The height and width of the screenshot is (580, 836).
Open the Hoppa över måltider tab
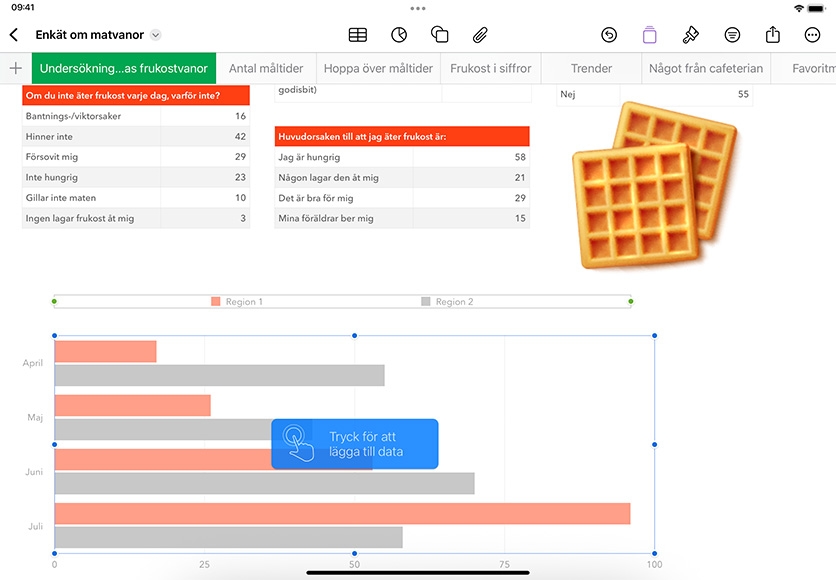click(x=379, y=68)
